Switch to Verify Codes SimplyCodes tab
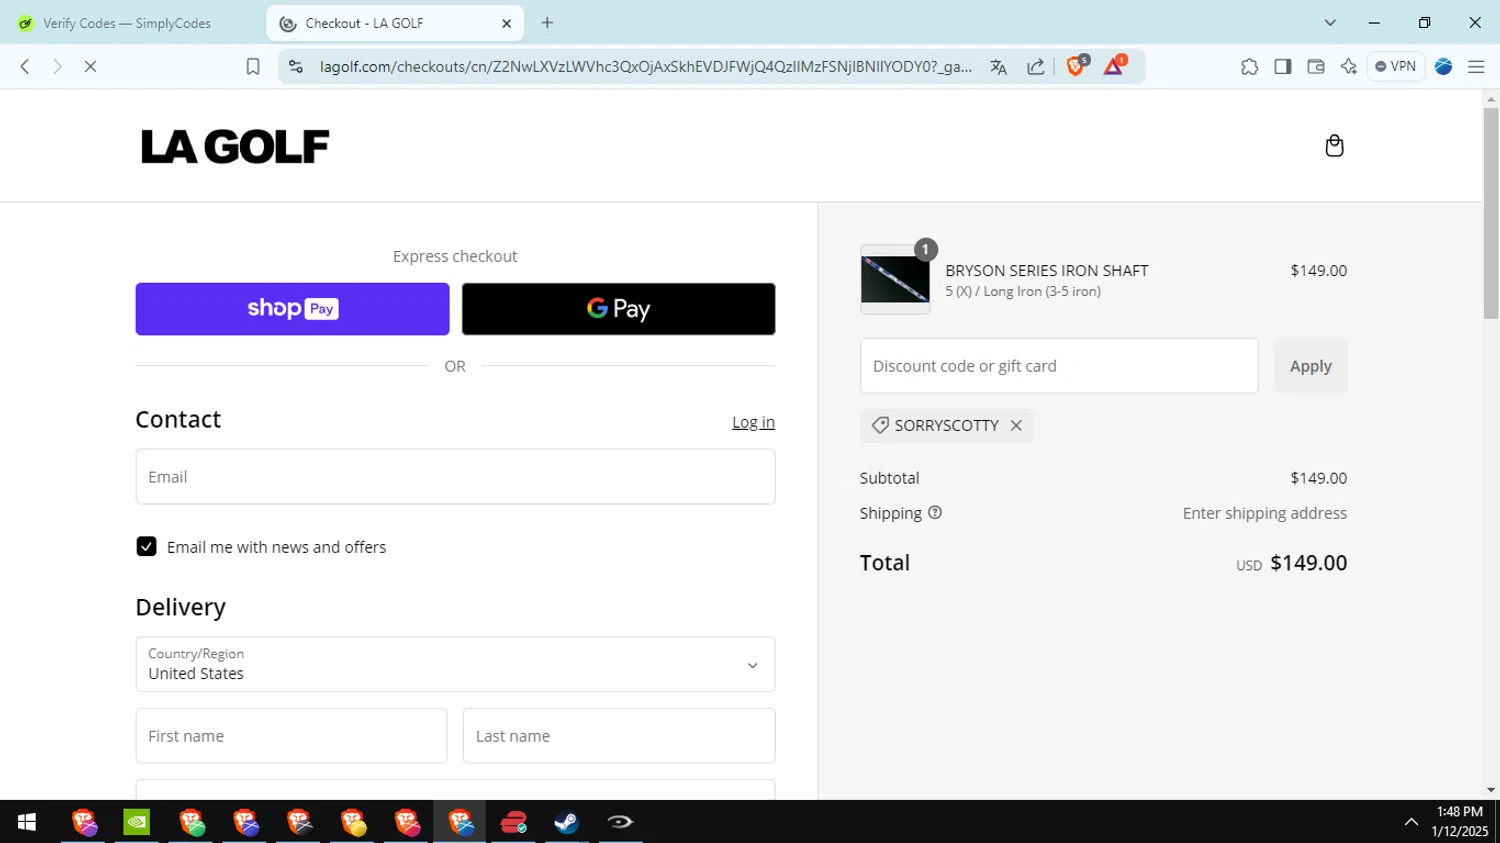Screen dimensions: 1500x843 pyautogui.click(x=128, y=23)
